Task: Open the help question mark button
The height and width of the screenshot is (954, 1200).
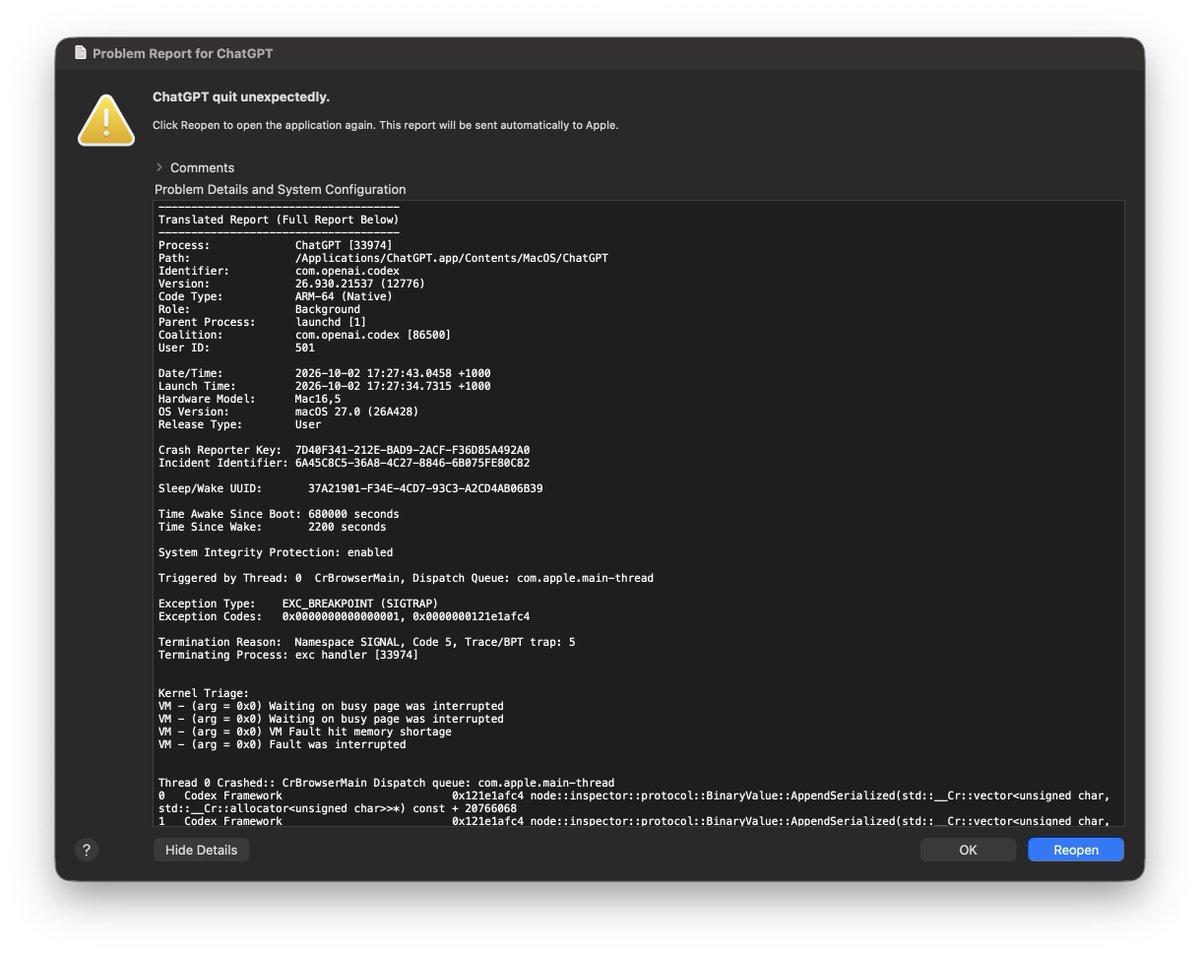Action: click(86, 850)
